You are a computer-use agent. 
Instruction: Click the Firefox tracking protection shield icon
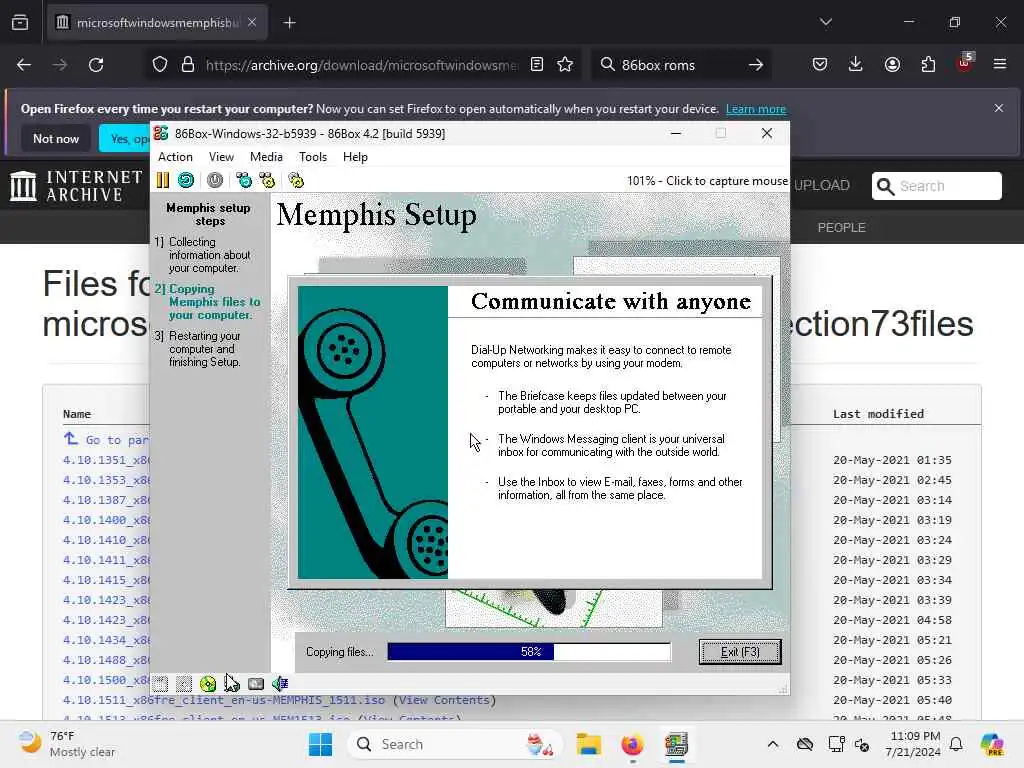tap(160, 65)
